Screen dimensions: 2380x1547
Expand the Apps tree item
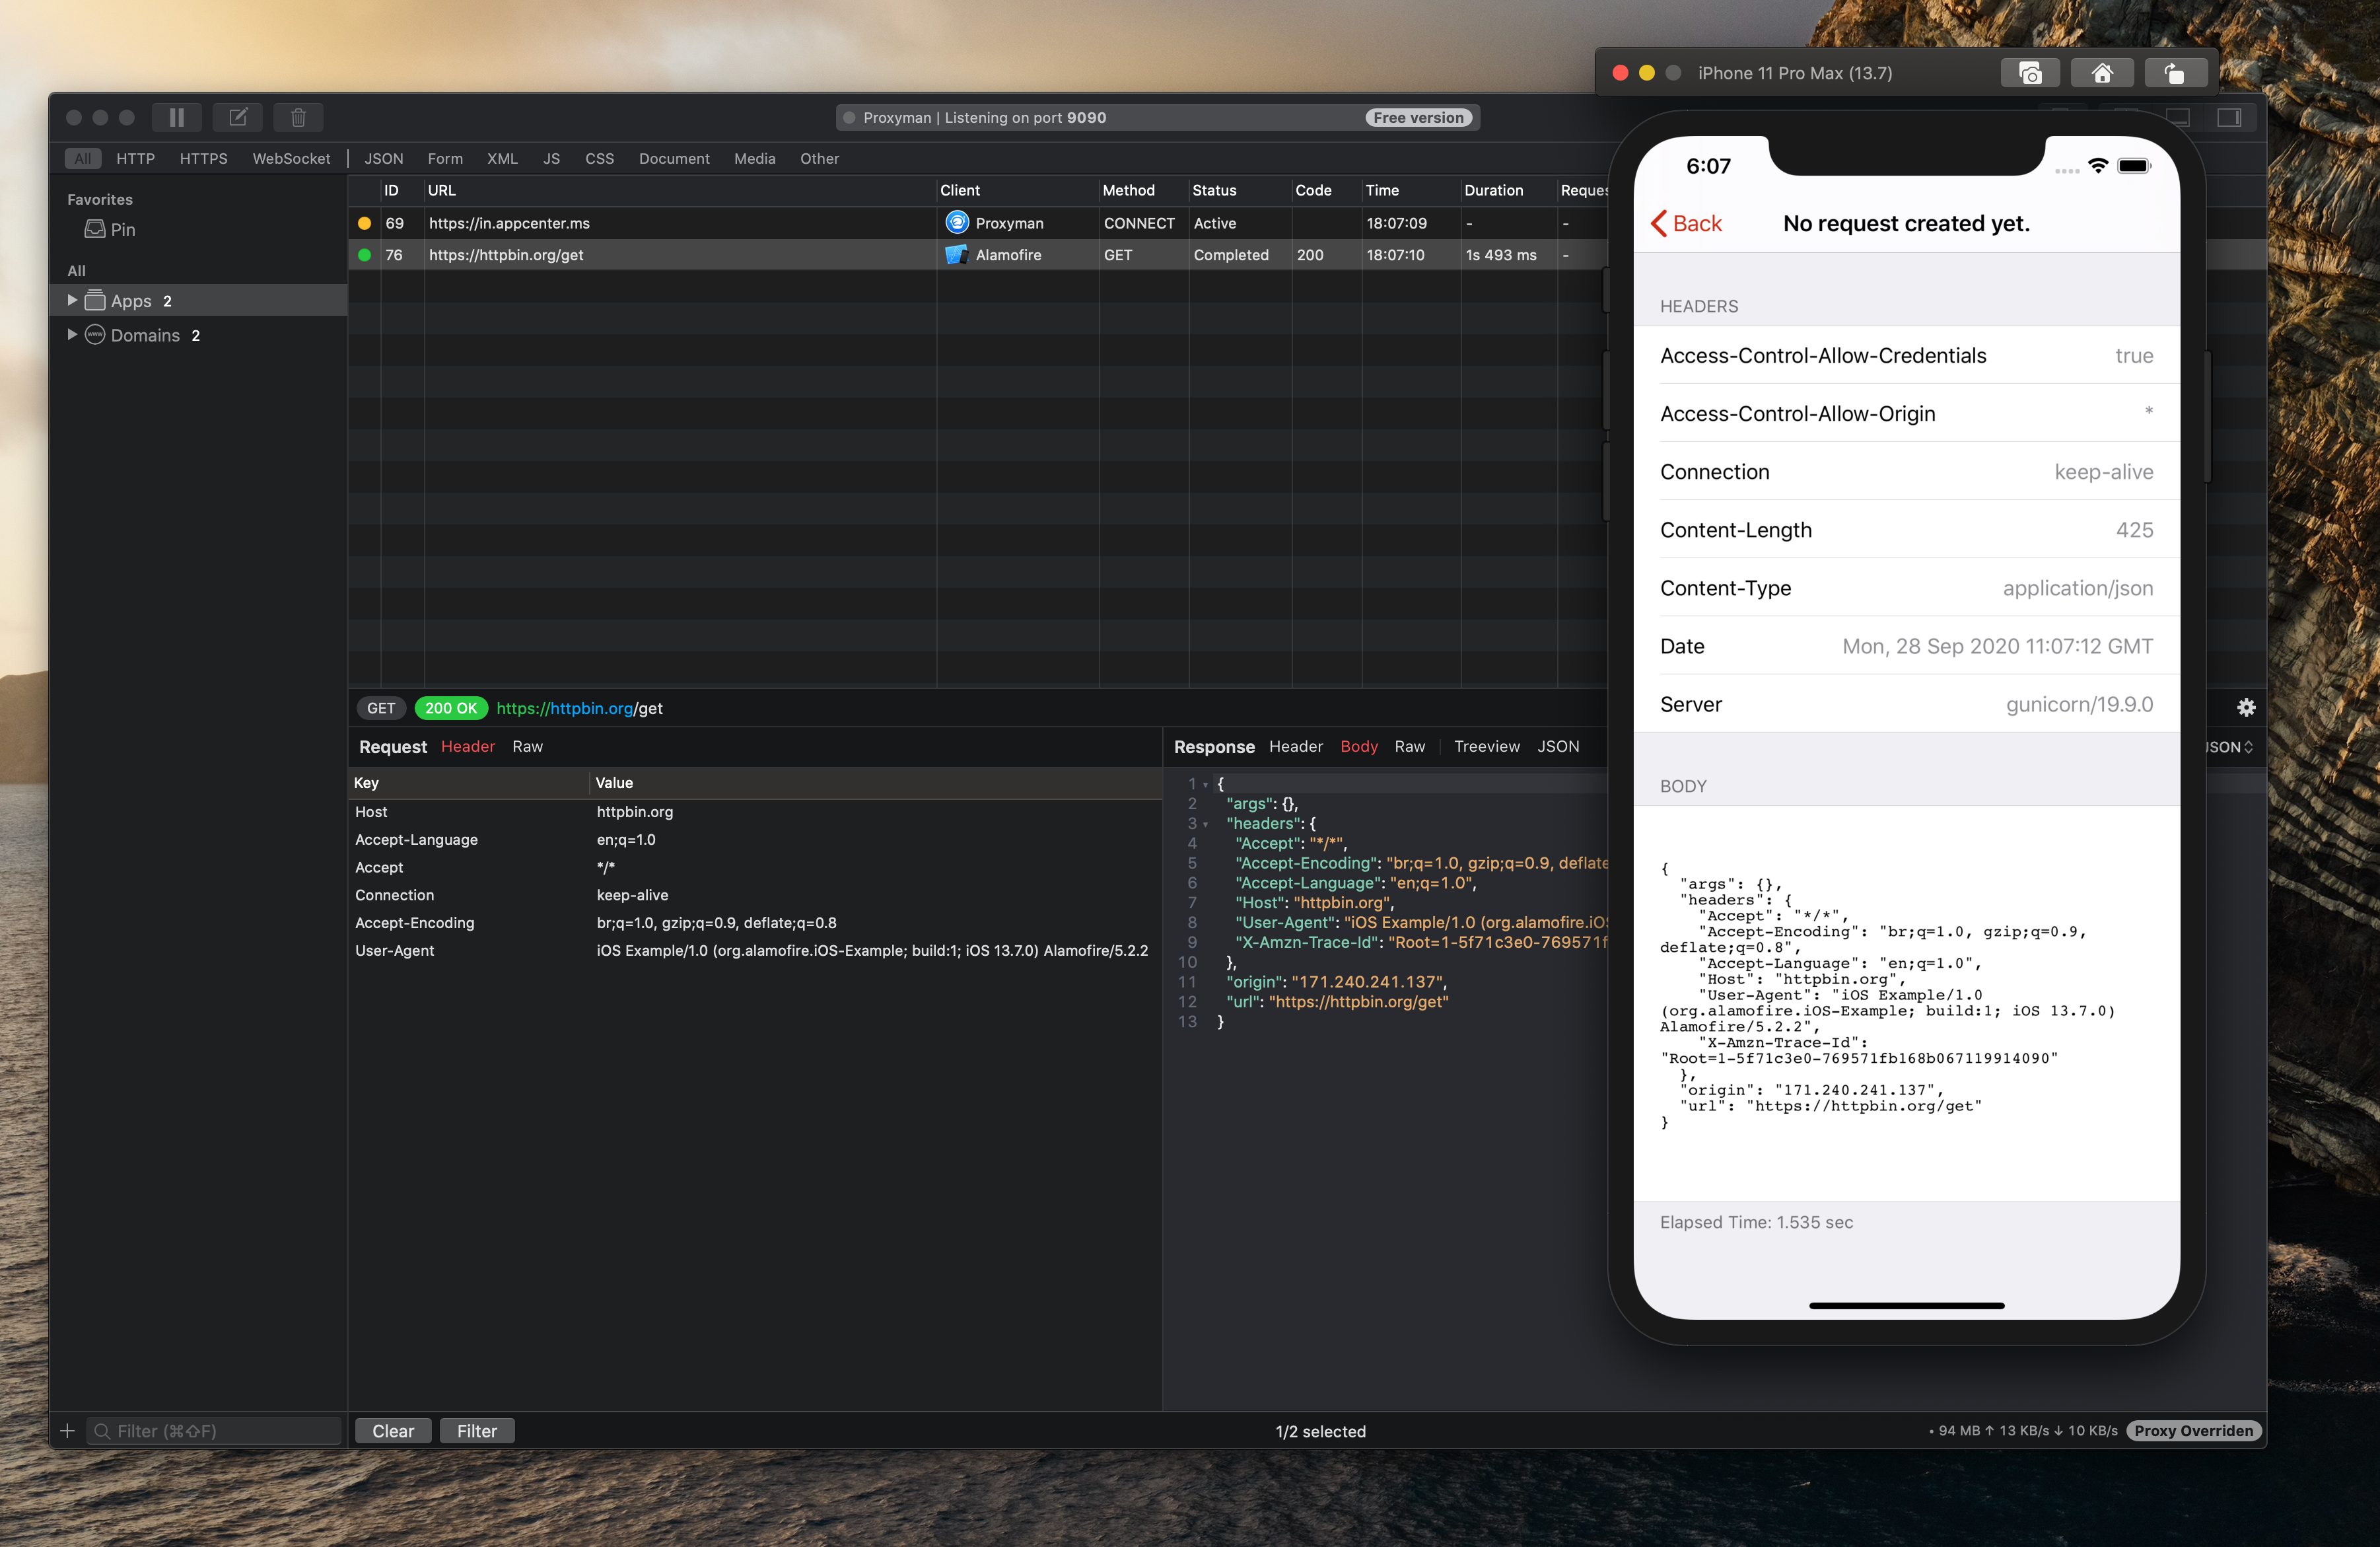(72, 300)
